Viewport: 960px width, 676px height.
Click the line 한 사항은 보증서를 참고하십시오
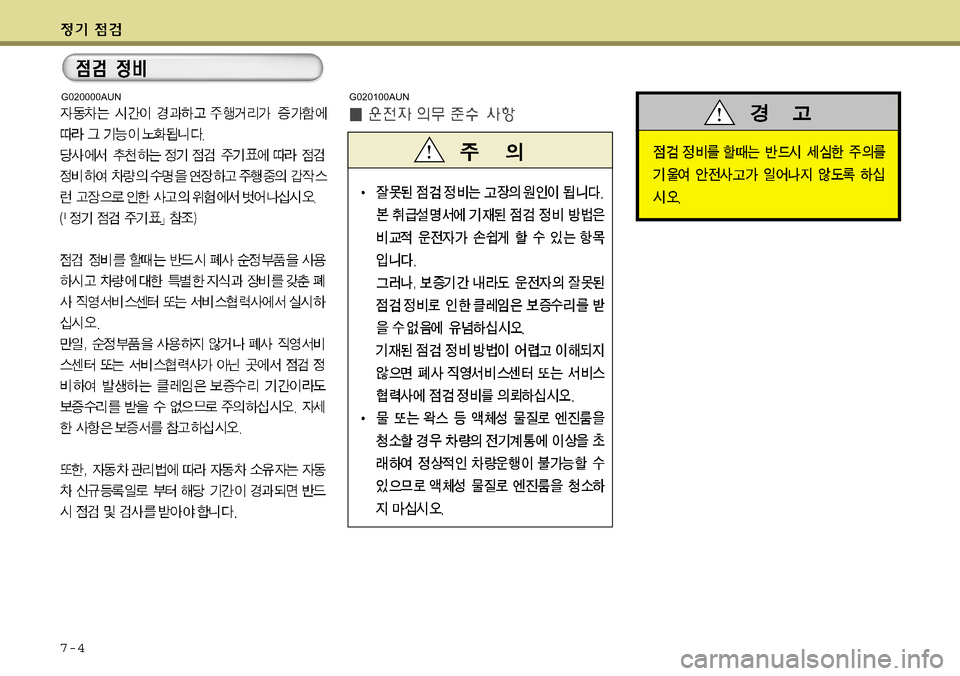point(151,427)
